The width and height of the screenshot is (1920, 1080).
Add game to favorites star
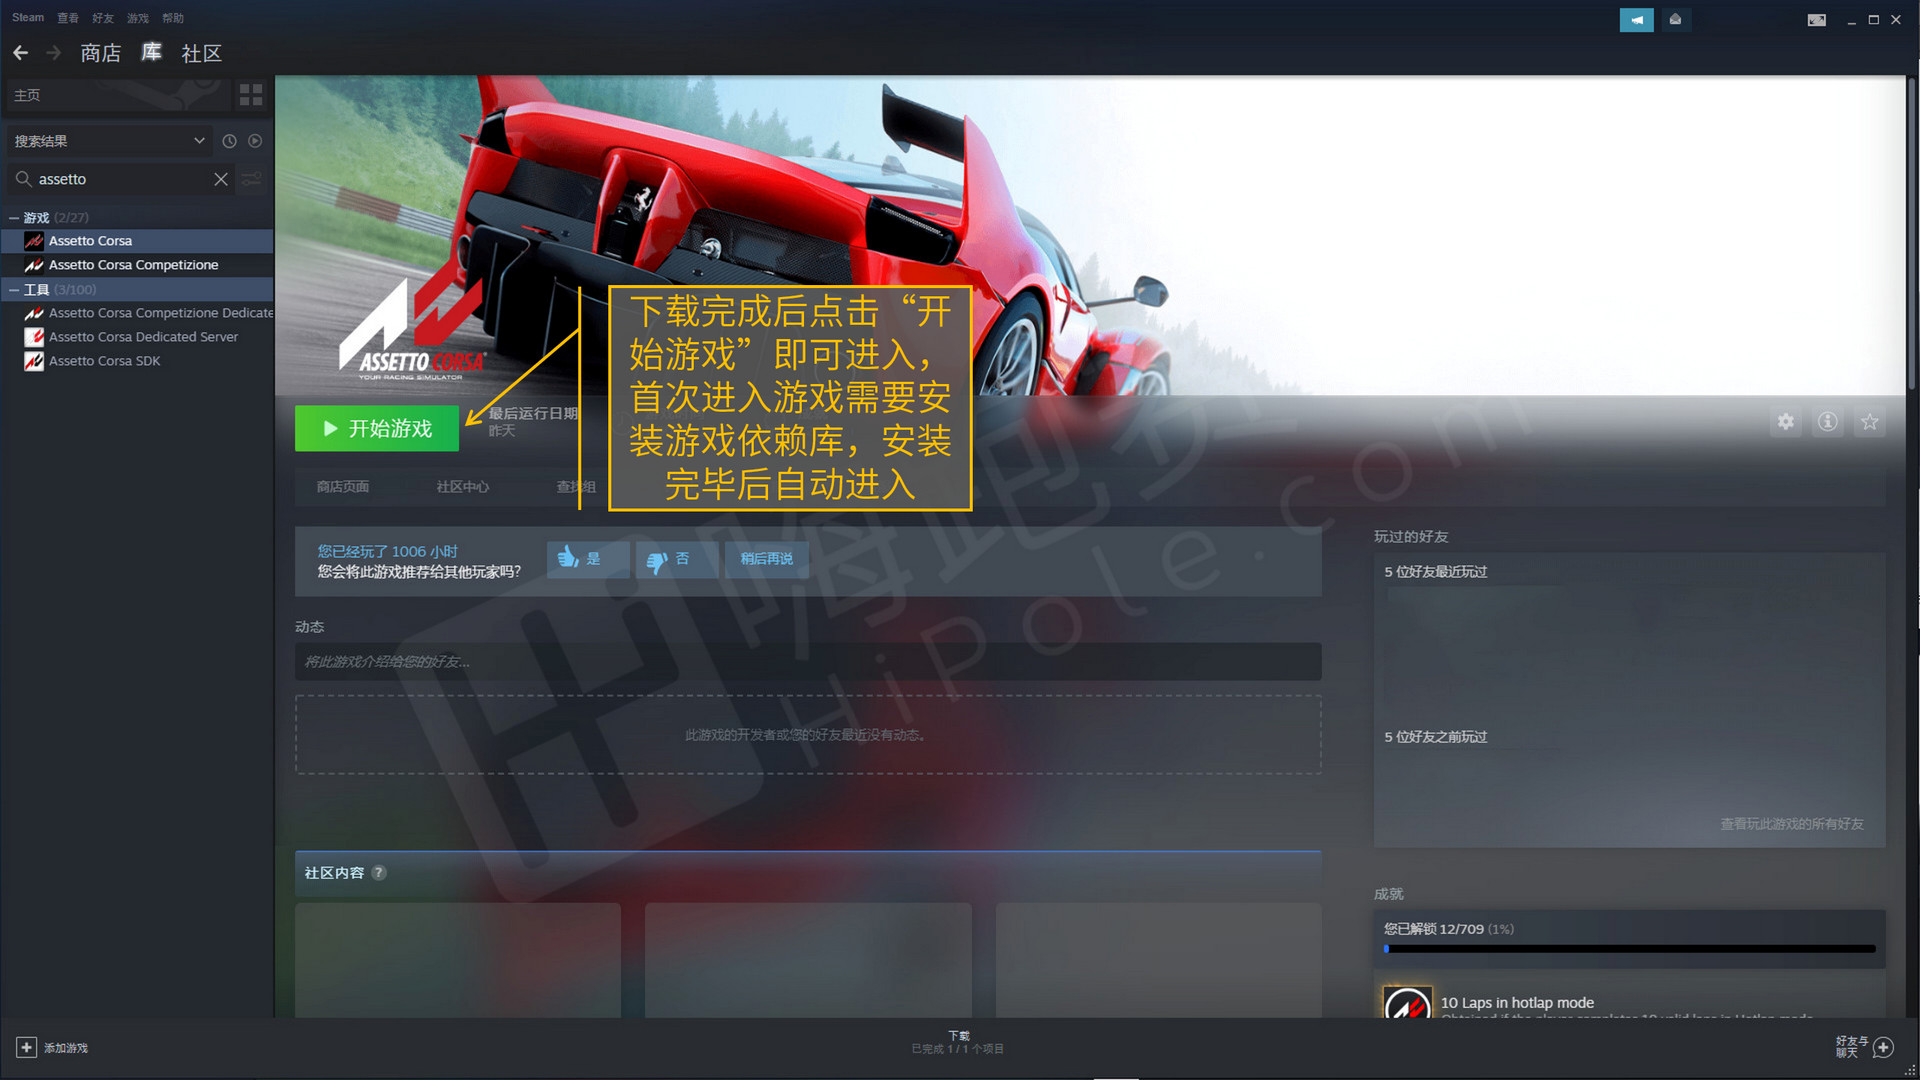(1870, 422)
